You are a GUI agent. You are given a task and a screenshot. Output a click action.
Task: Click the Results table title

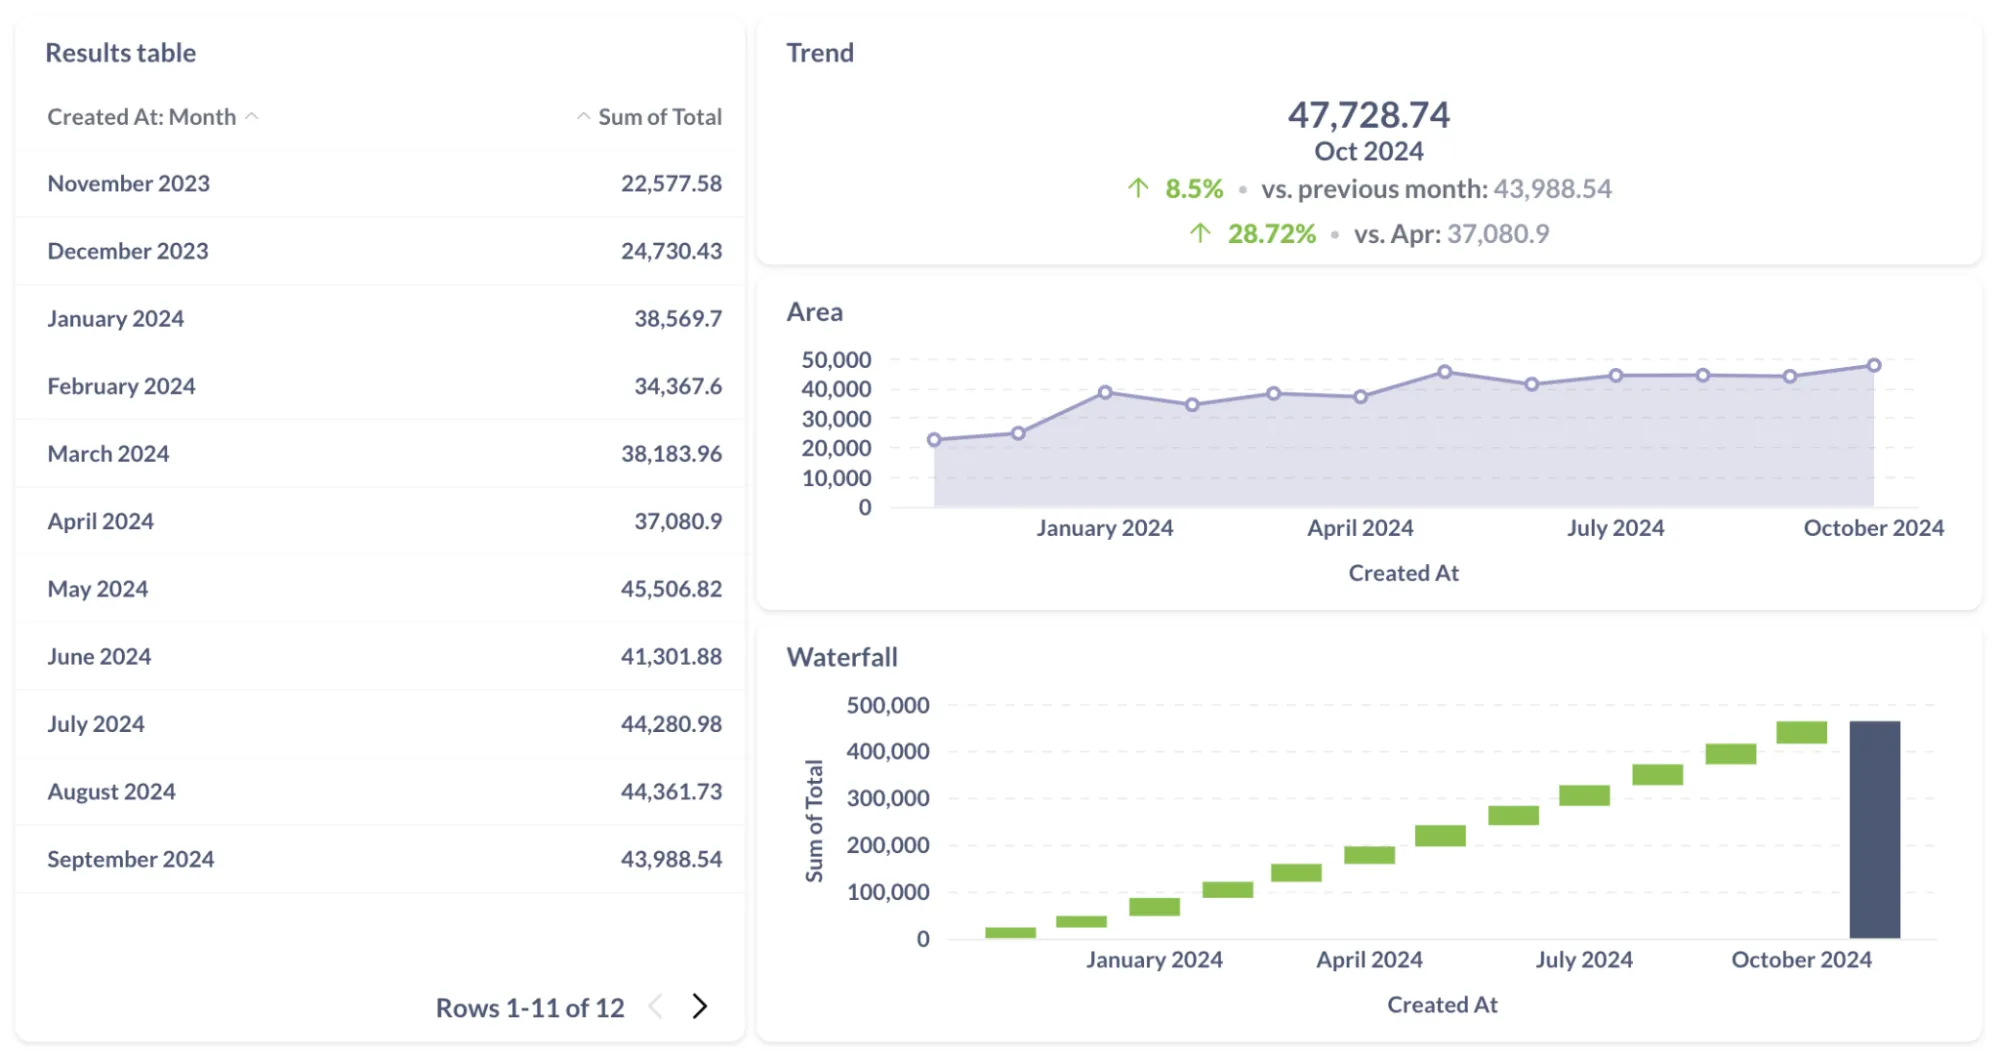(x=120, y=53)
